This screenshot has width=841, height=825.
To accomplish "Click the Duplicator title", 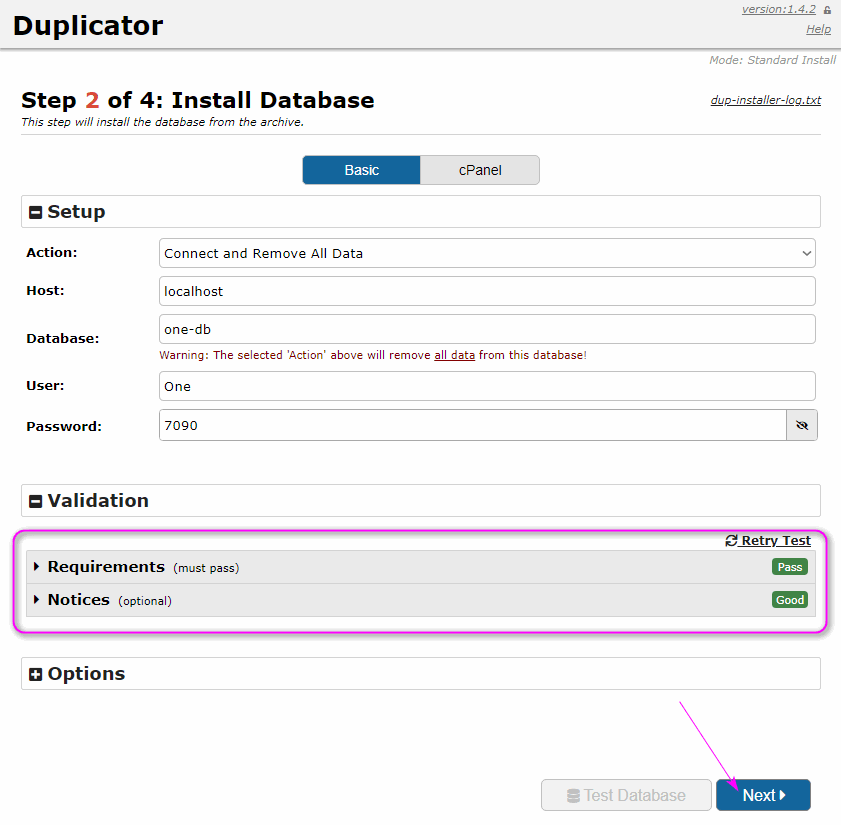I will point(88,26).
